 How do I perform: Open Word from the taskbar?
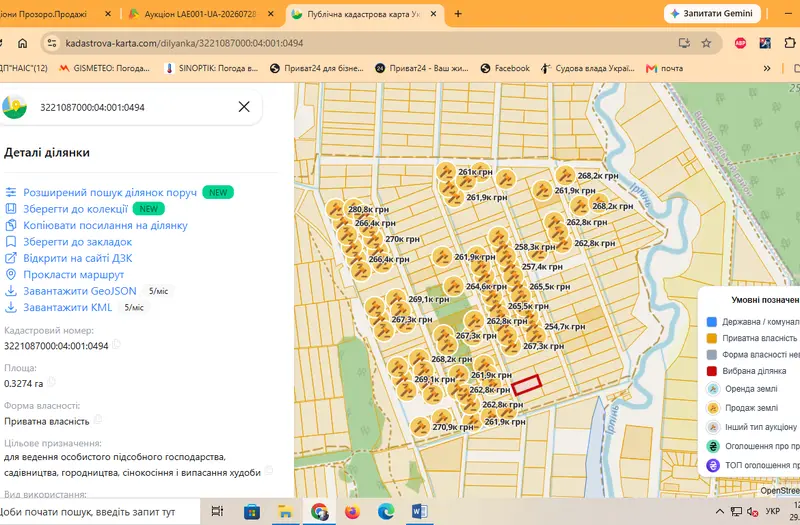tap(419, 511)
